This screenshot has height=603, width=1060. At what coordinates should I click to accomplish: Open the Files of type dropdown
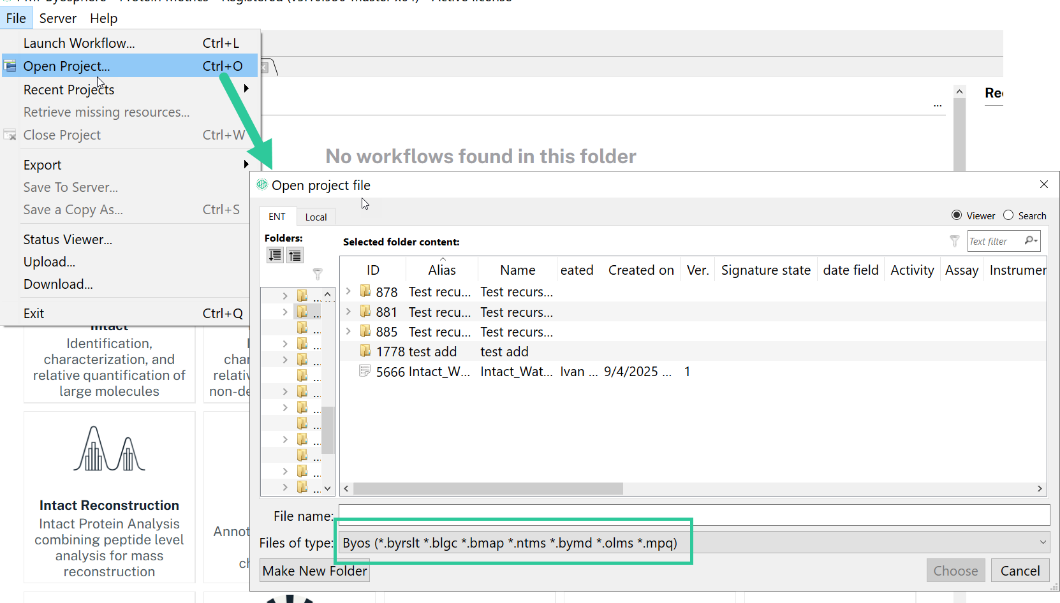pos(694,542)
